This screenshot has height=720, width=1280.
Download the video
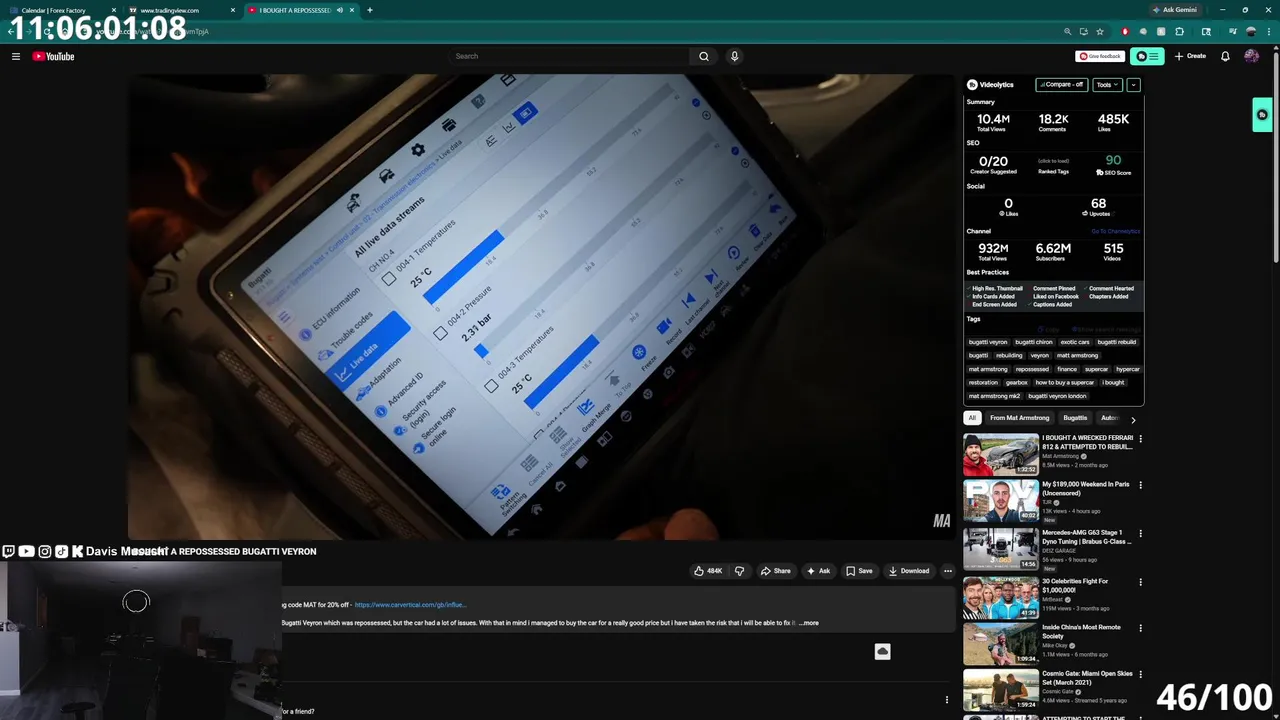coord(909,571)
